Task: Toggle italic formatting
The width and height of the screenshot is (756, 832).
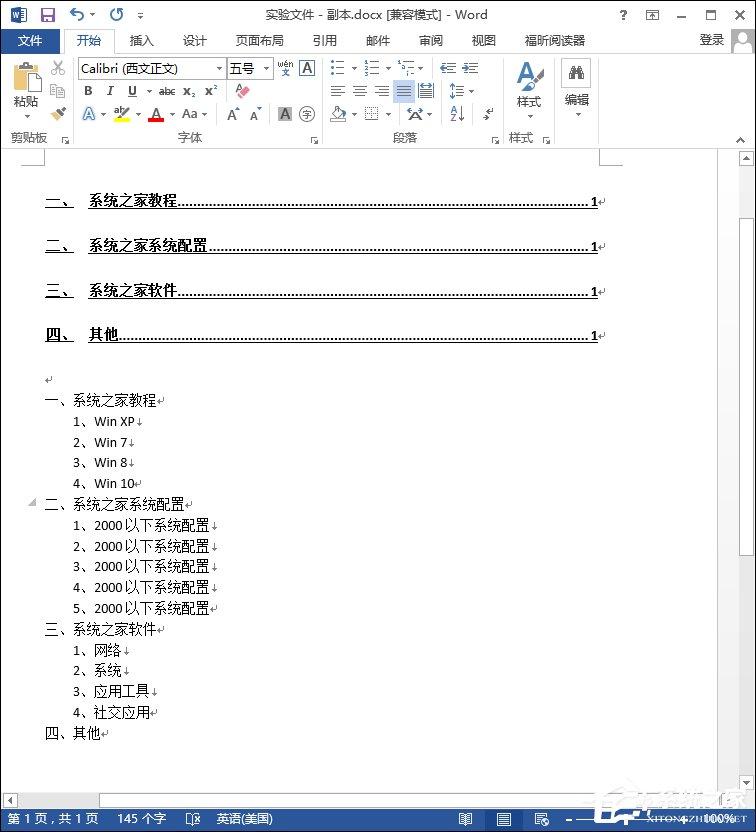Action: click(x=110, y=91)
